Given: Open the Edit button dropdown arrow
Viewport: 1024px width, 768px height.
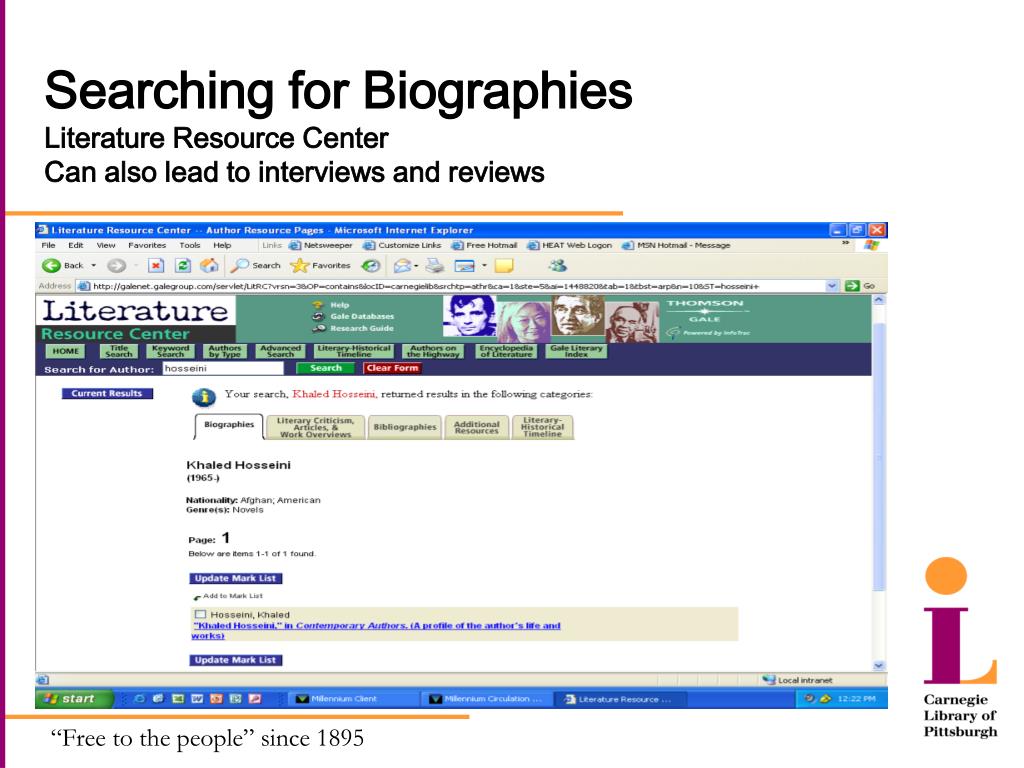Looking at the screenshot, I should pos(484,265).
